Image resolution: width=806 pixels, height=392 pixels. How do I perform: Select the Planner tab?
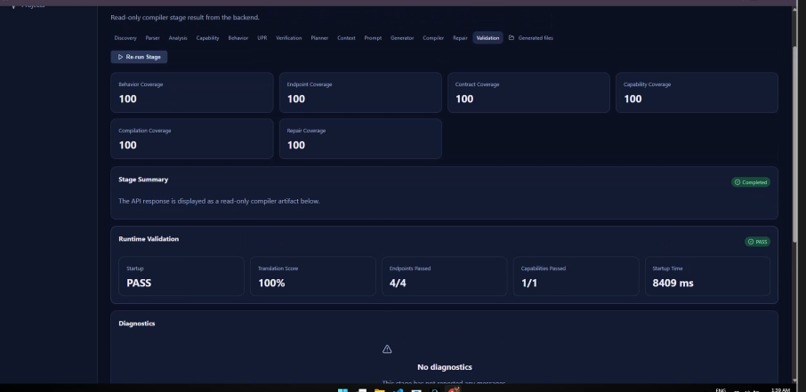pyautogui.click(x=319, y=38)
